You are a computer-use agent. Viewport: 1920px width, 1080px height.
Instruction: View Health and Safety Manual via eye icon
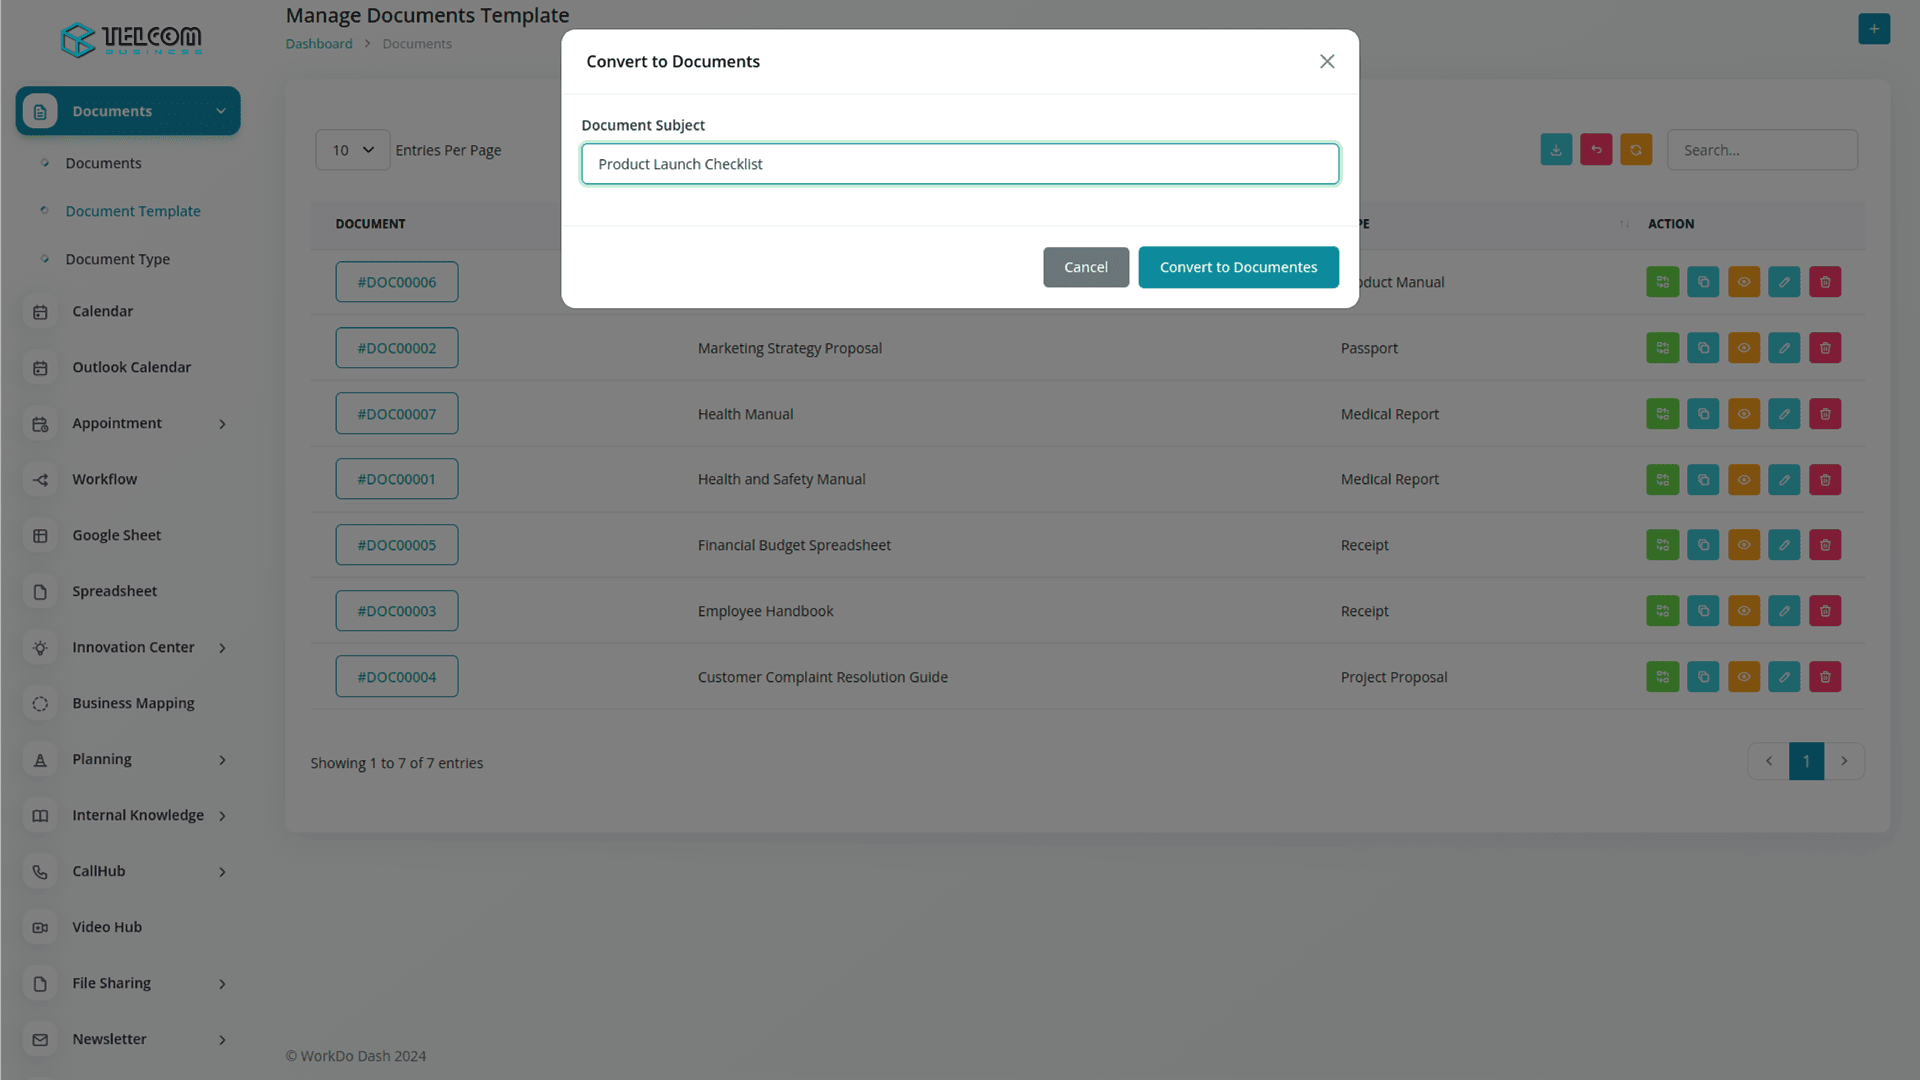tap(1744, 480)
